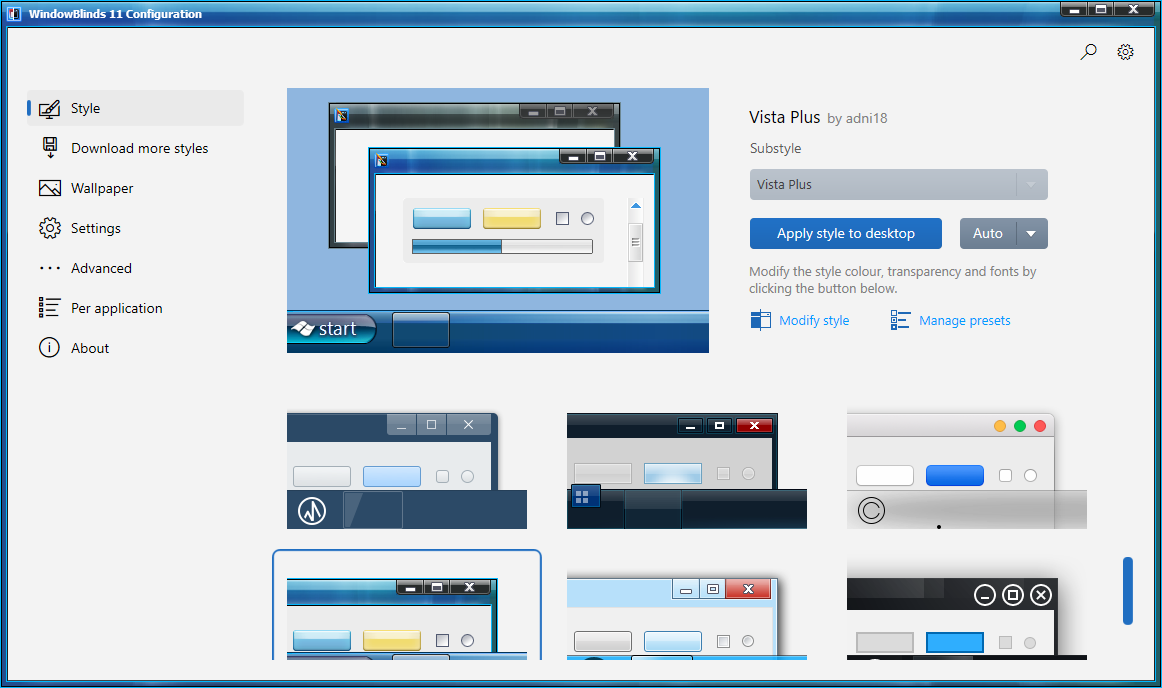Expand the Auto button dropdown arrow
Image resolution: width=1162 pixels, height=688 pixels.
[1031, 234]
